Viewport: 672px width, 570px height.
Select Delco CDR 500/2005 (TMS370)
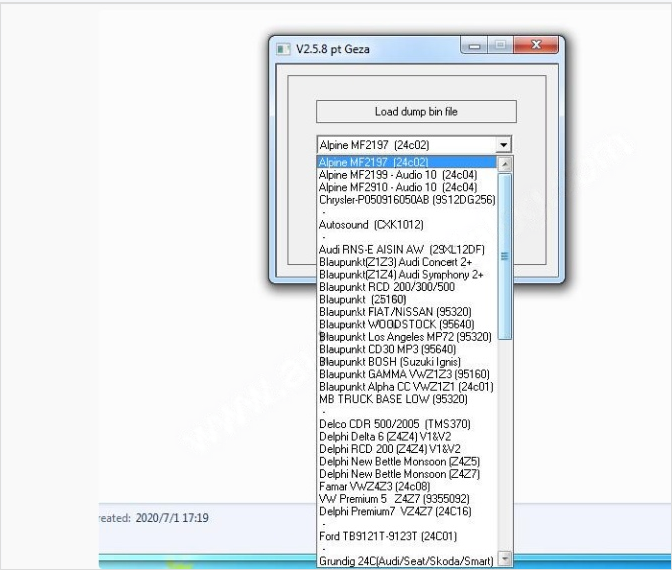pos(407,423)
